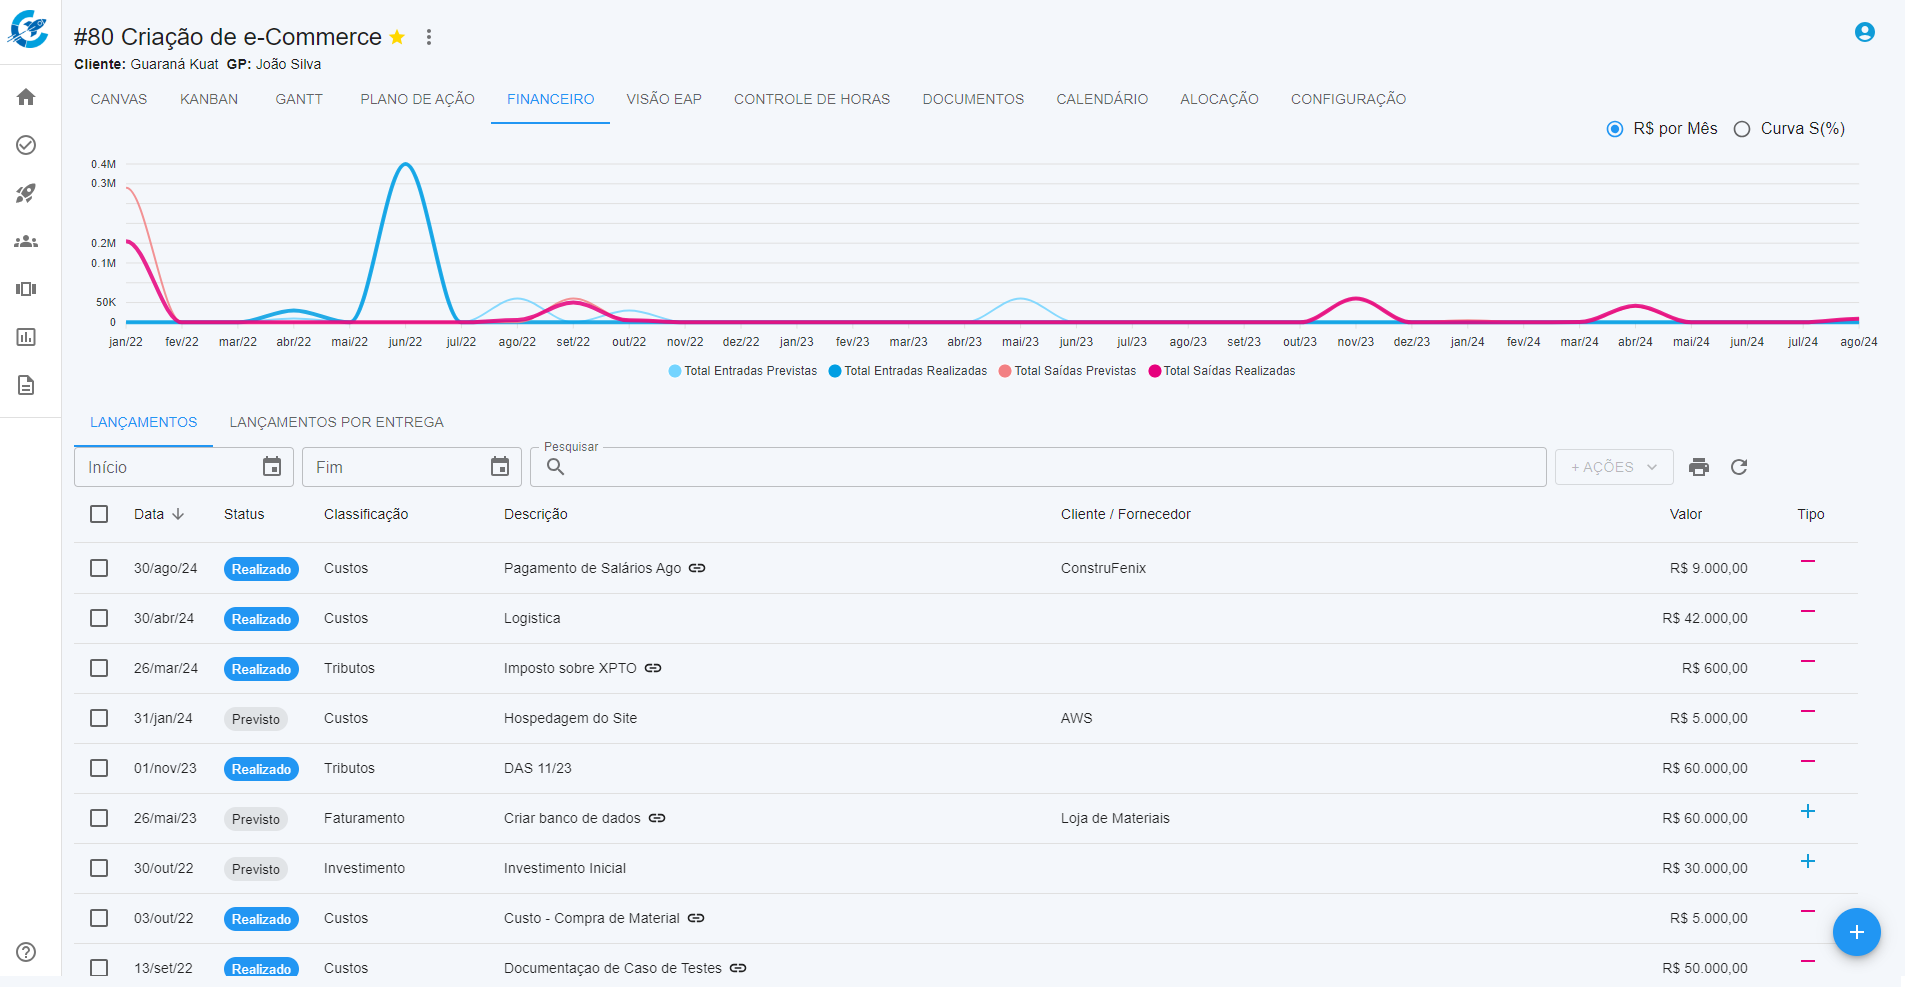Switch to the GANTT tab
This screenshot has width=1905, height=987.
click(299, 99)
